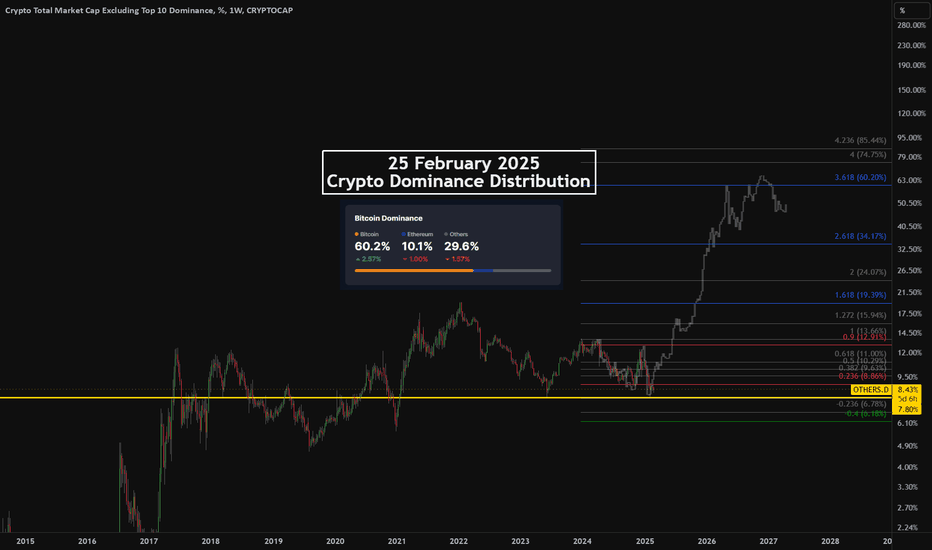Click the 2025 label on time axis
This screenshot has height=550, width=932.
pyautogui.click(x=645, y=541)
